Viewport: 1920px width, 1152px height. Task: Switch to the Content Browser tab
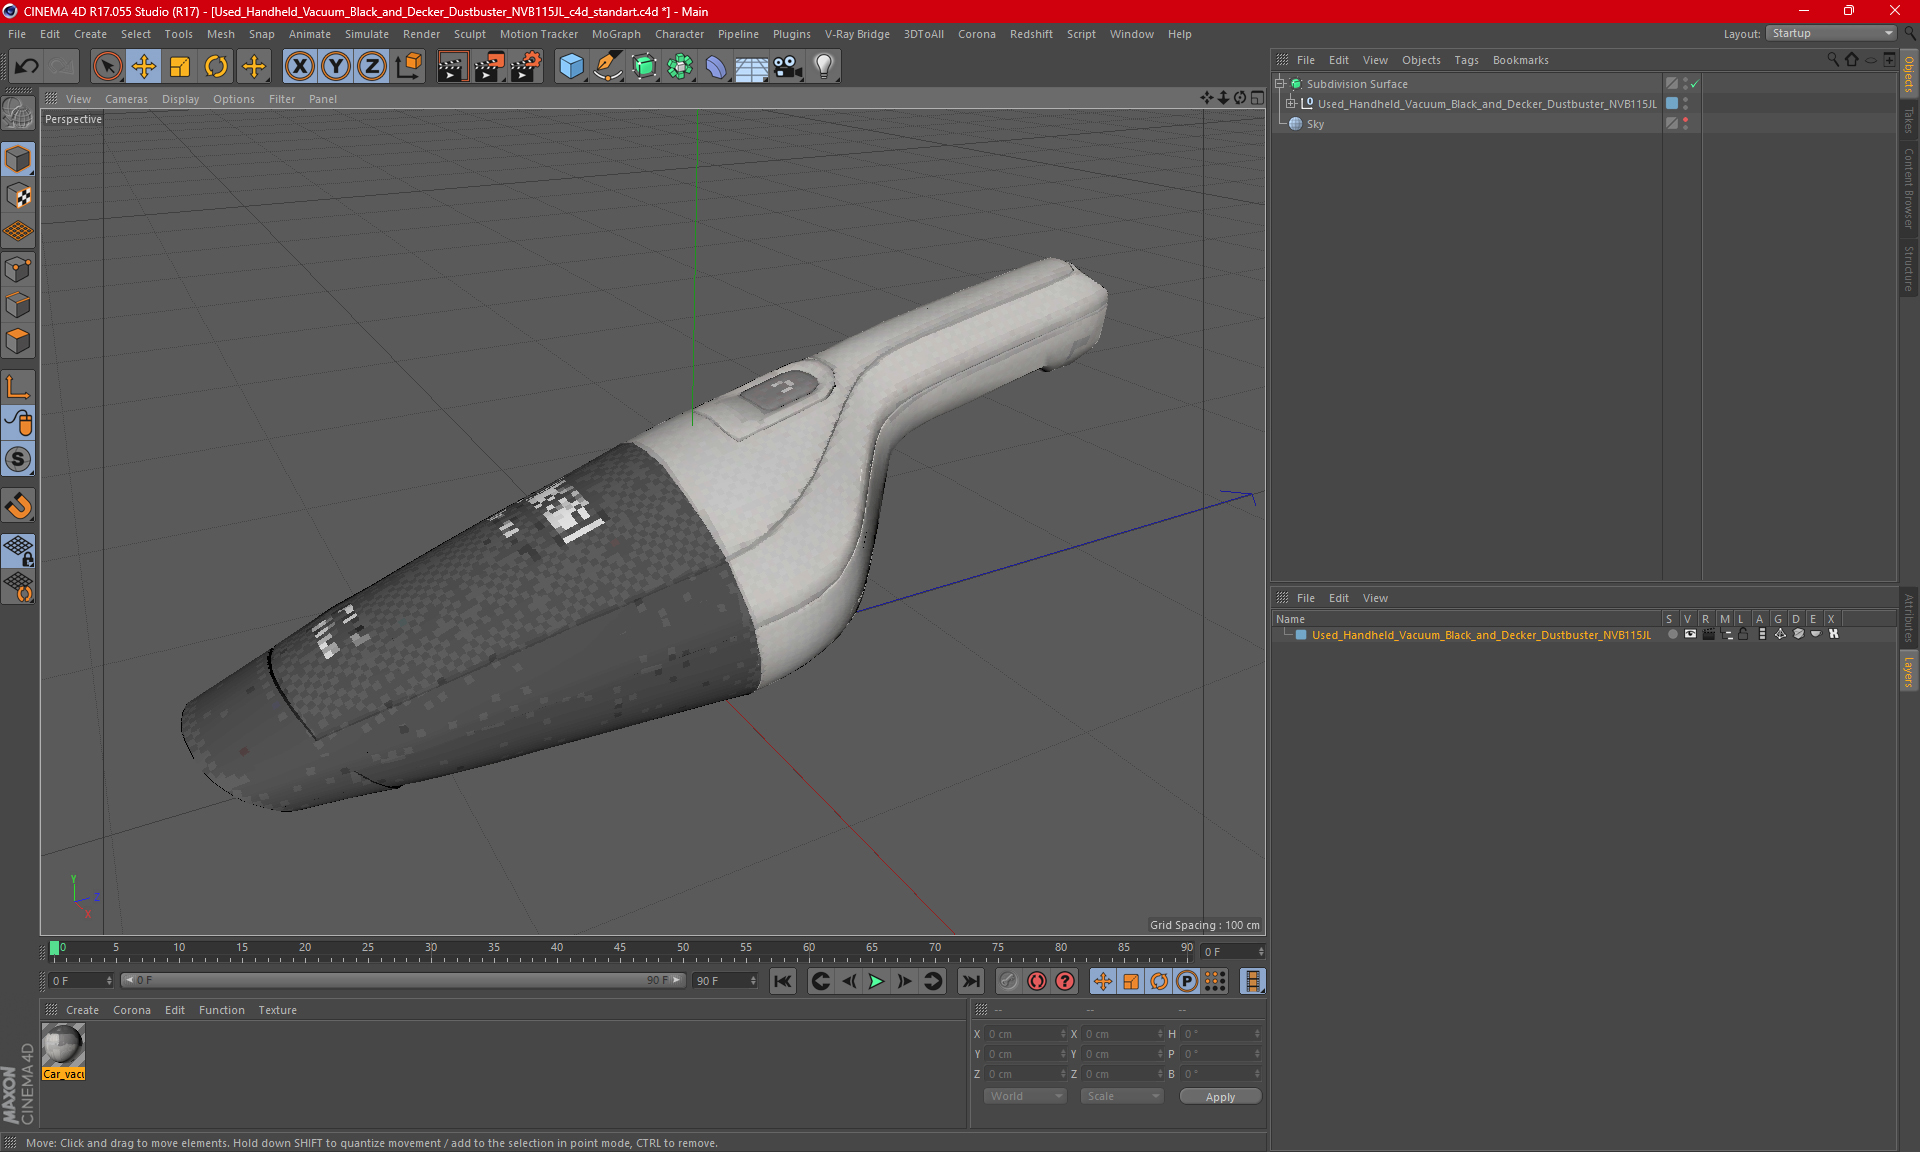point(1909,188)
